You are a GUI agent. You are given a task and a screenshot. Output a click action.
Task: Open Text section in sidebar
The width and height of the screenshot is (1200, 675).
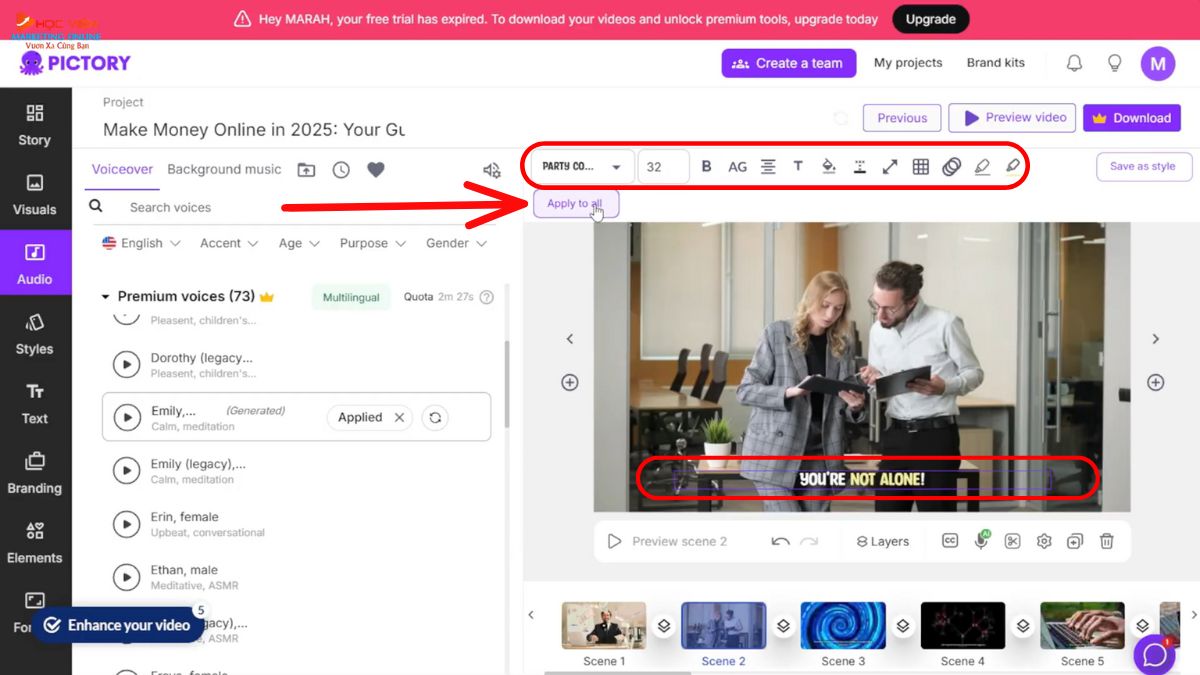pyautogui.click(x=35, y=404)
